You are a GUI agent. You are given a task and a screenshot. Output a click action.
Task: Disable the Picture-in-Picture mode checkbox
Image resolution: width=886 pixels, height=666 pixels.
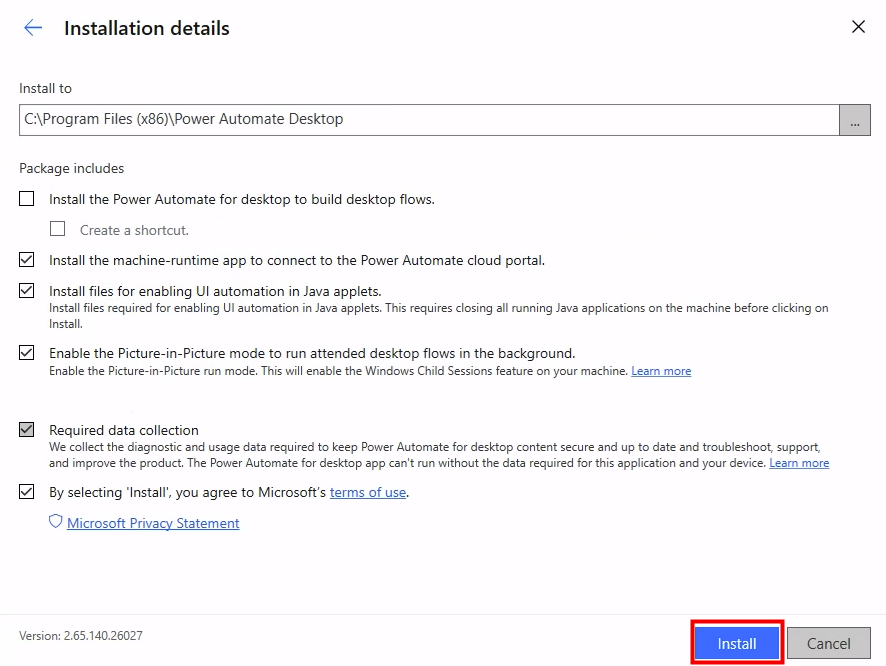coord(27,353)
